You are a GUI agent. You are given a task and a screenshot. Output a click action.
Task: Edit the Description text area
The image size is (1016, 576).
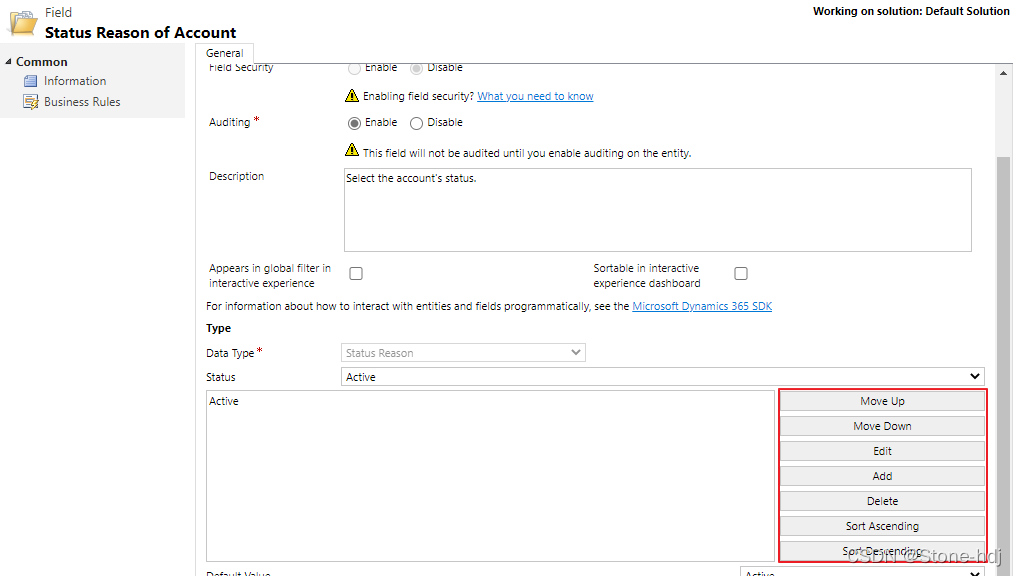click(x=655, y=210)
